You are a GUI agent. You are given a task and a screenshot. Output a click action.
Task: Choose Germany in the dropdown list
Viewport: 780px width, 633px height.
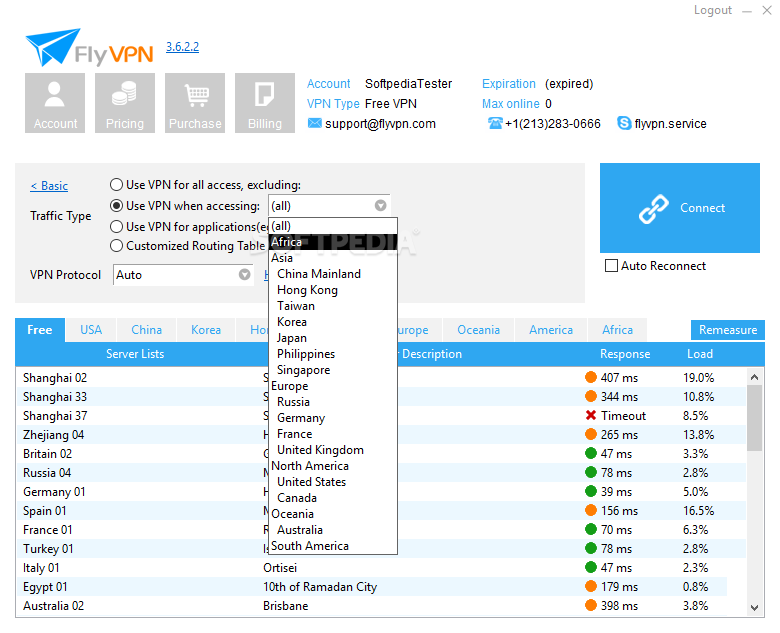333,418
